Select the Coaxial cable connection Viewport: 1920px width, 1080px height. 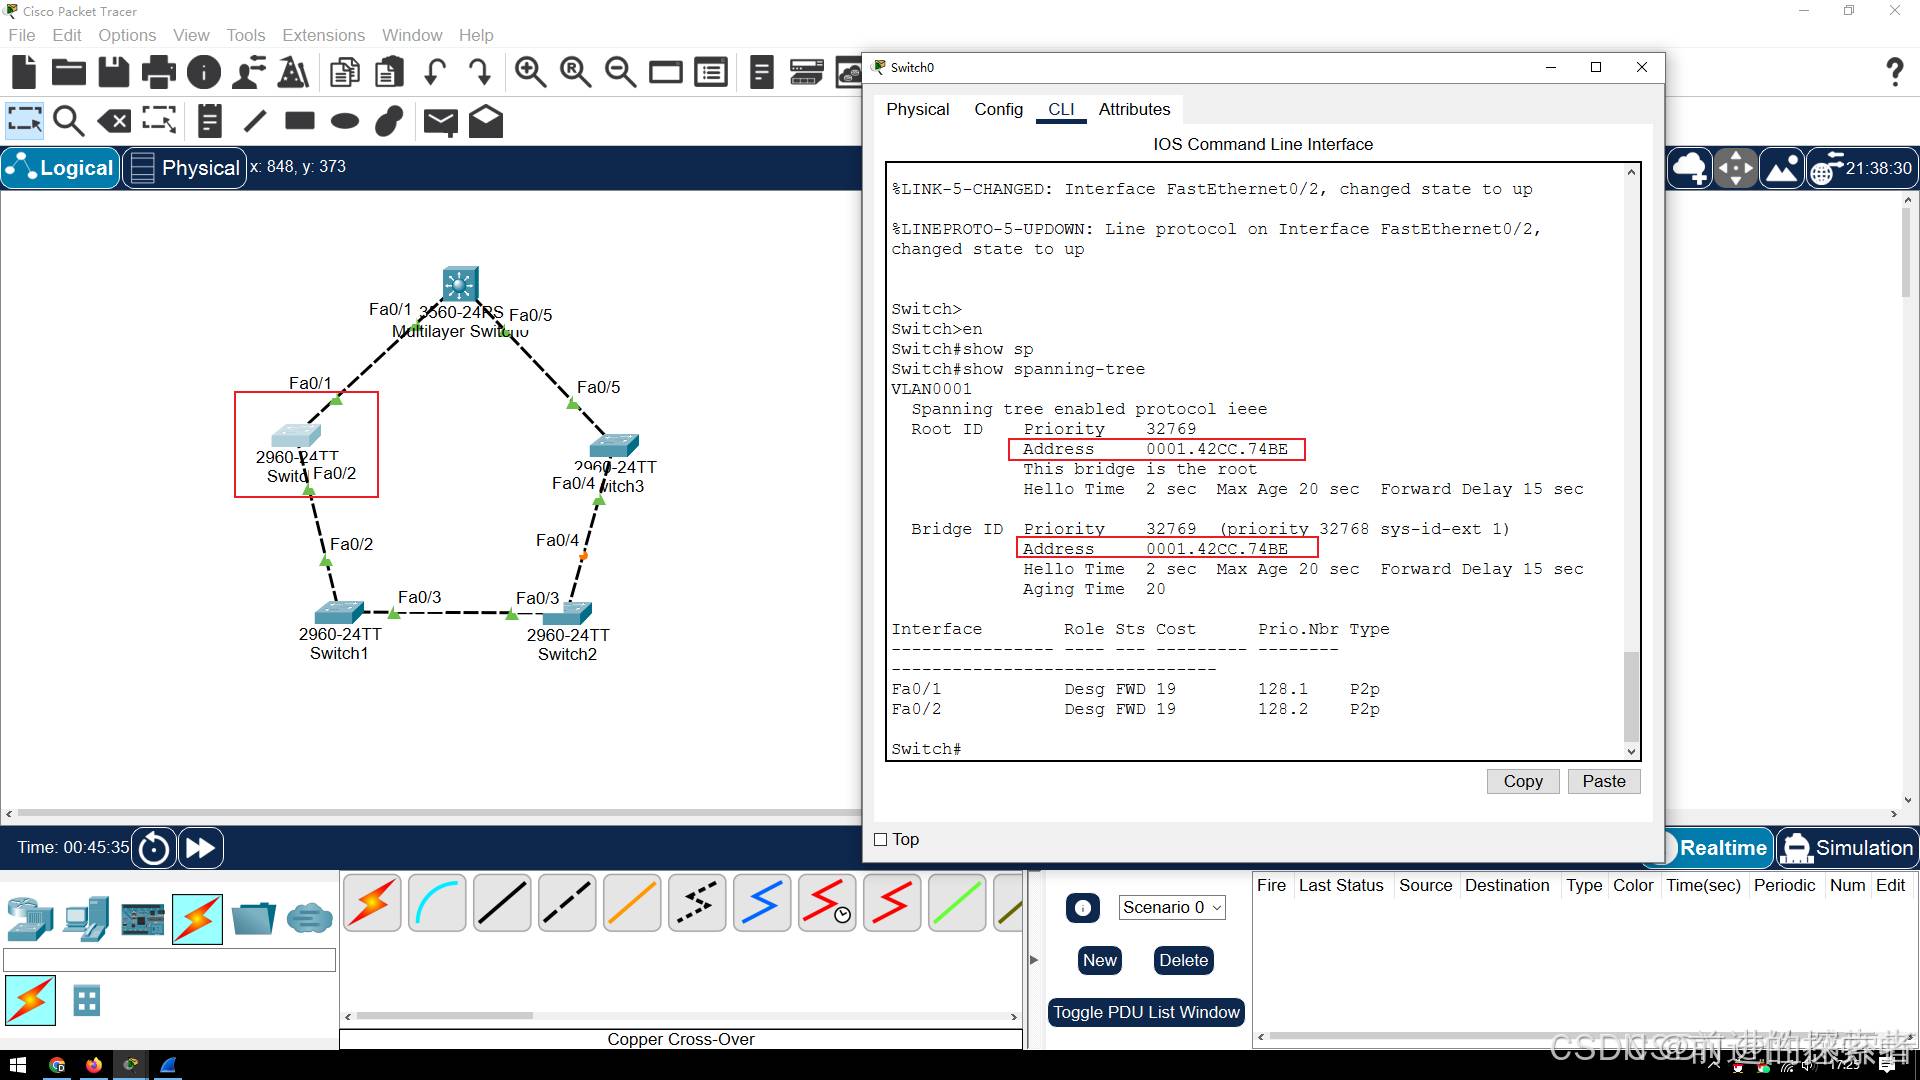point(762,903)
